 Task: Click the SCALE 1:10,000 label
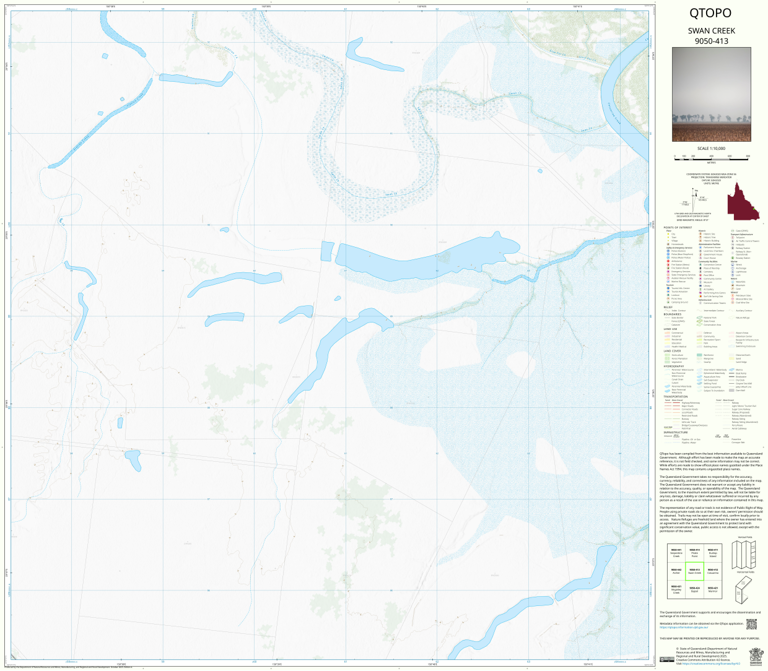pyautogui.click(x=711, y=148)
